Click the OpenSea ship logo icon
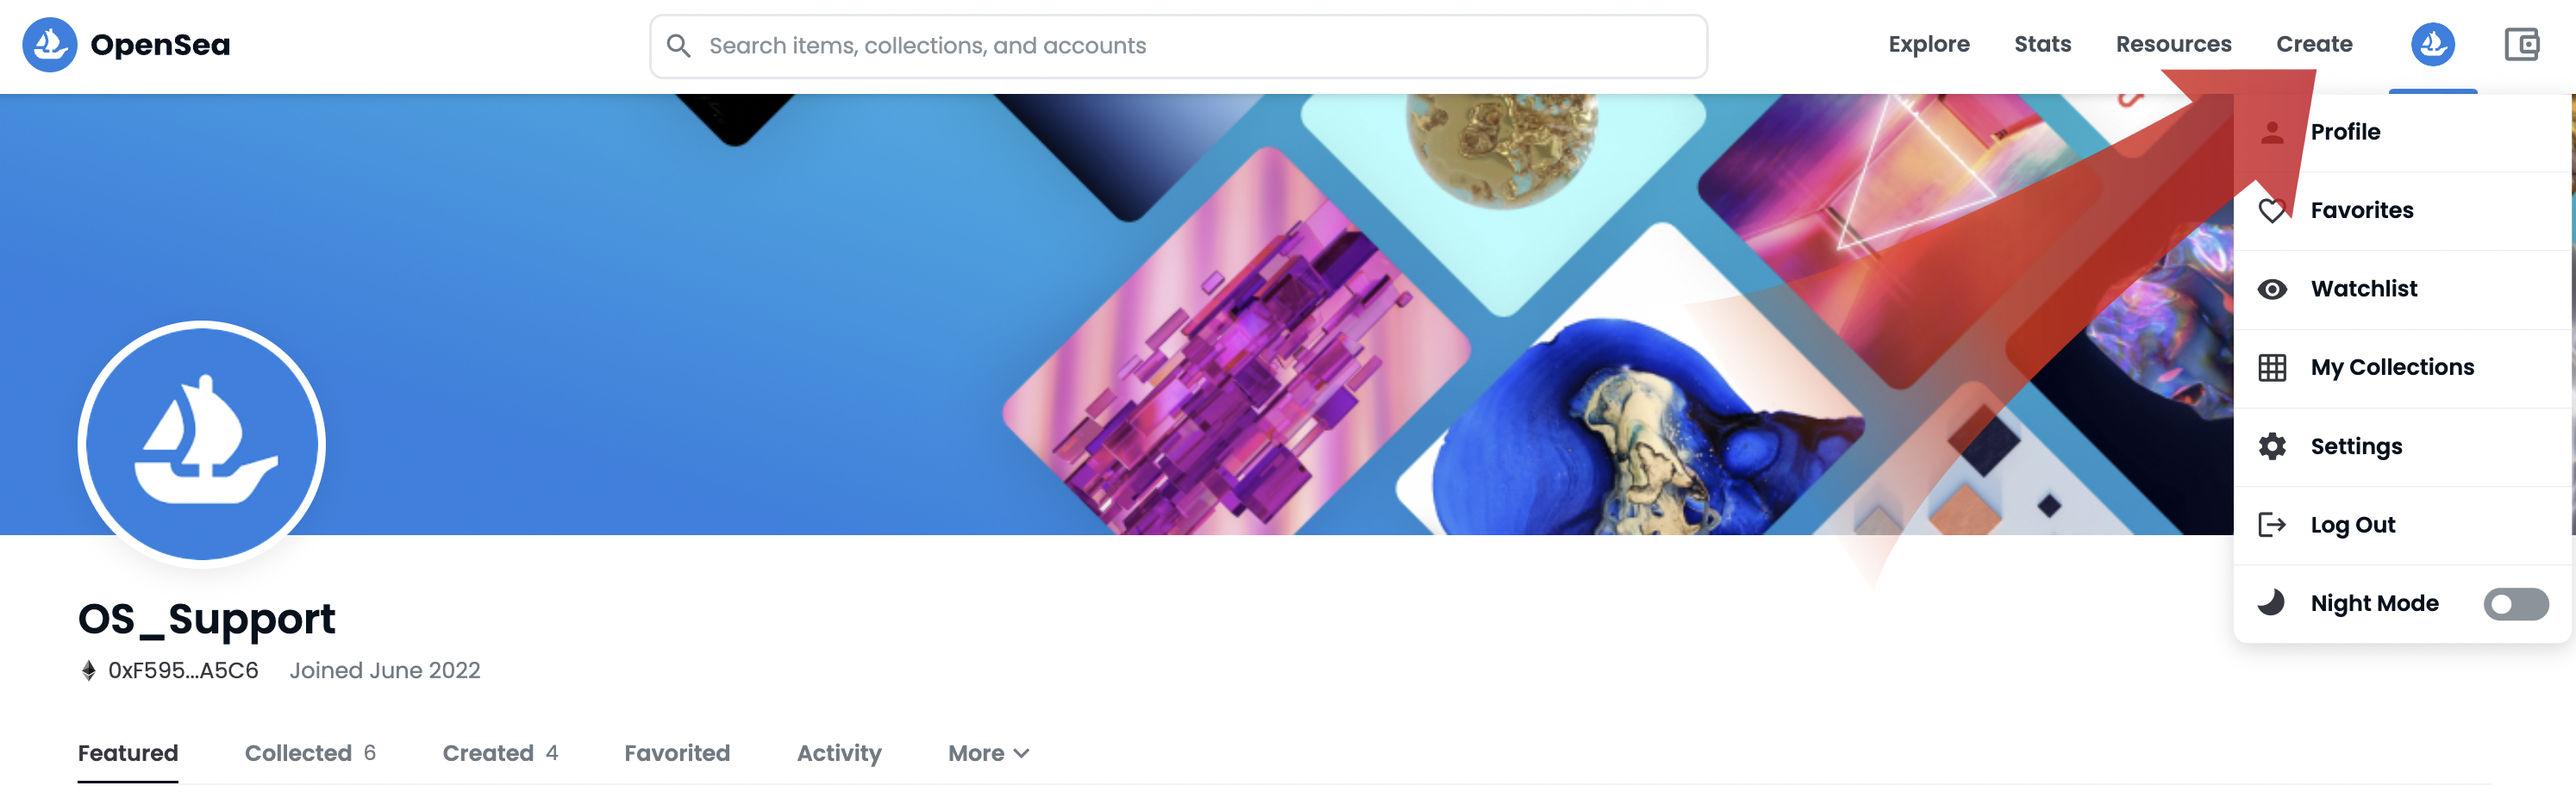2576x798 pixels. [50, 45]
